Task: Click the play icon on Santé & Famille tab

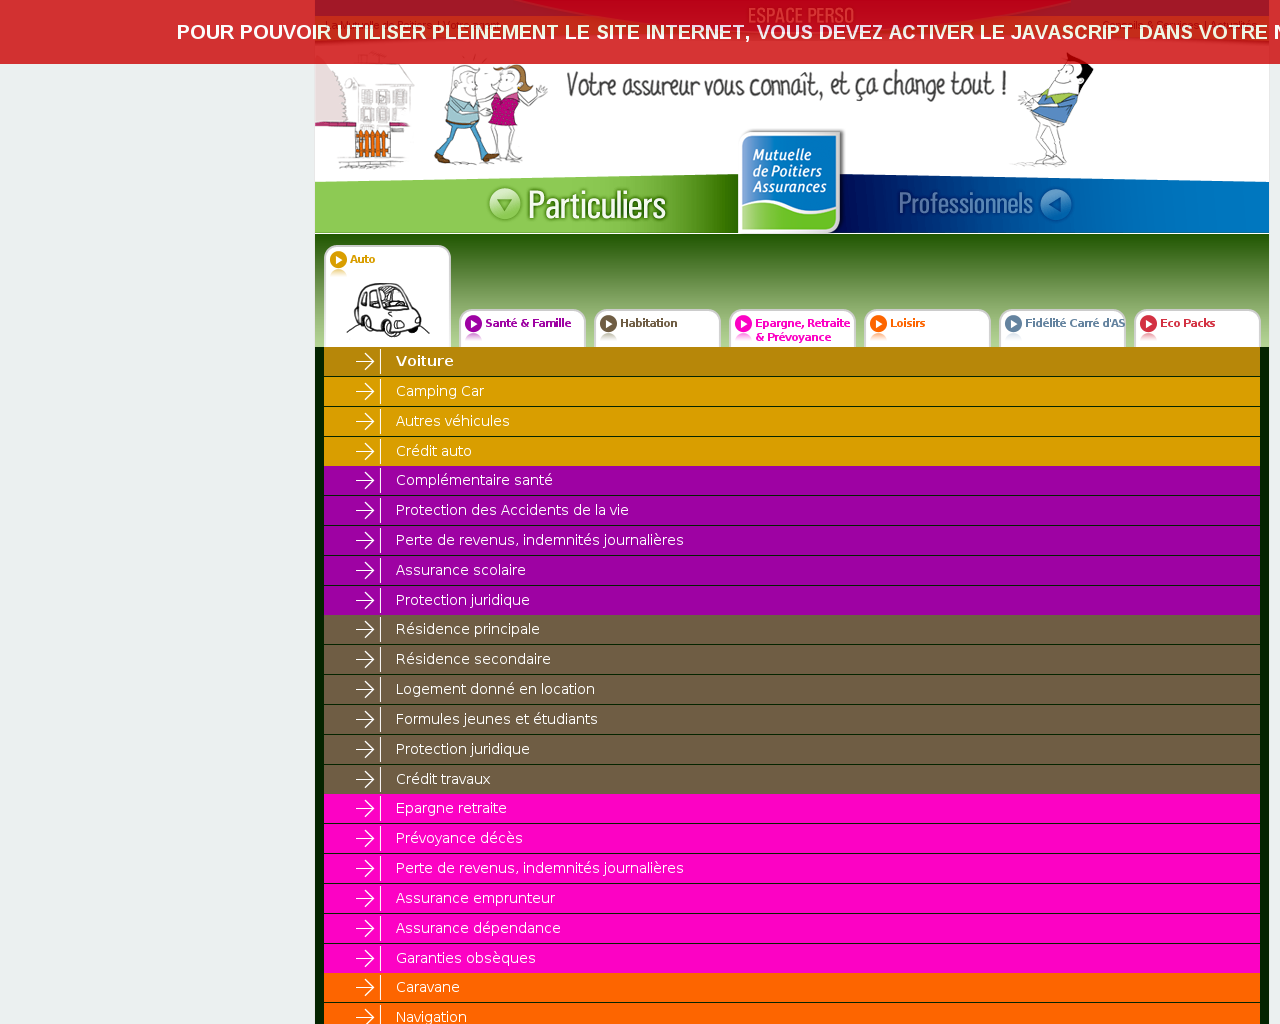Action: (473, 324)
